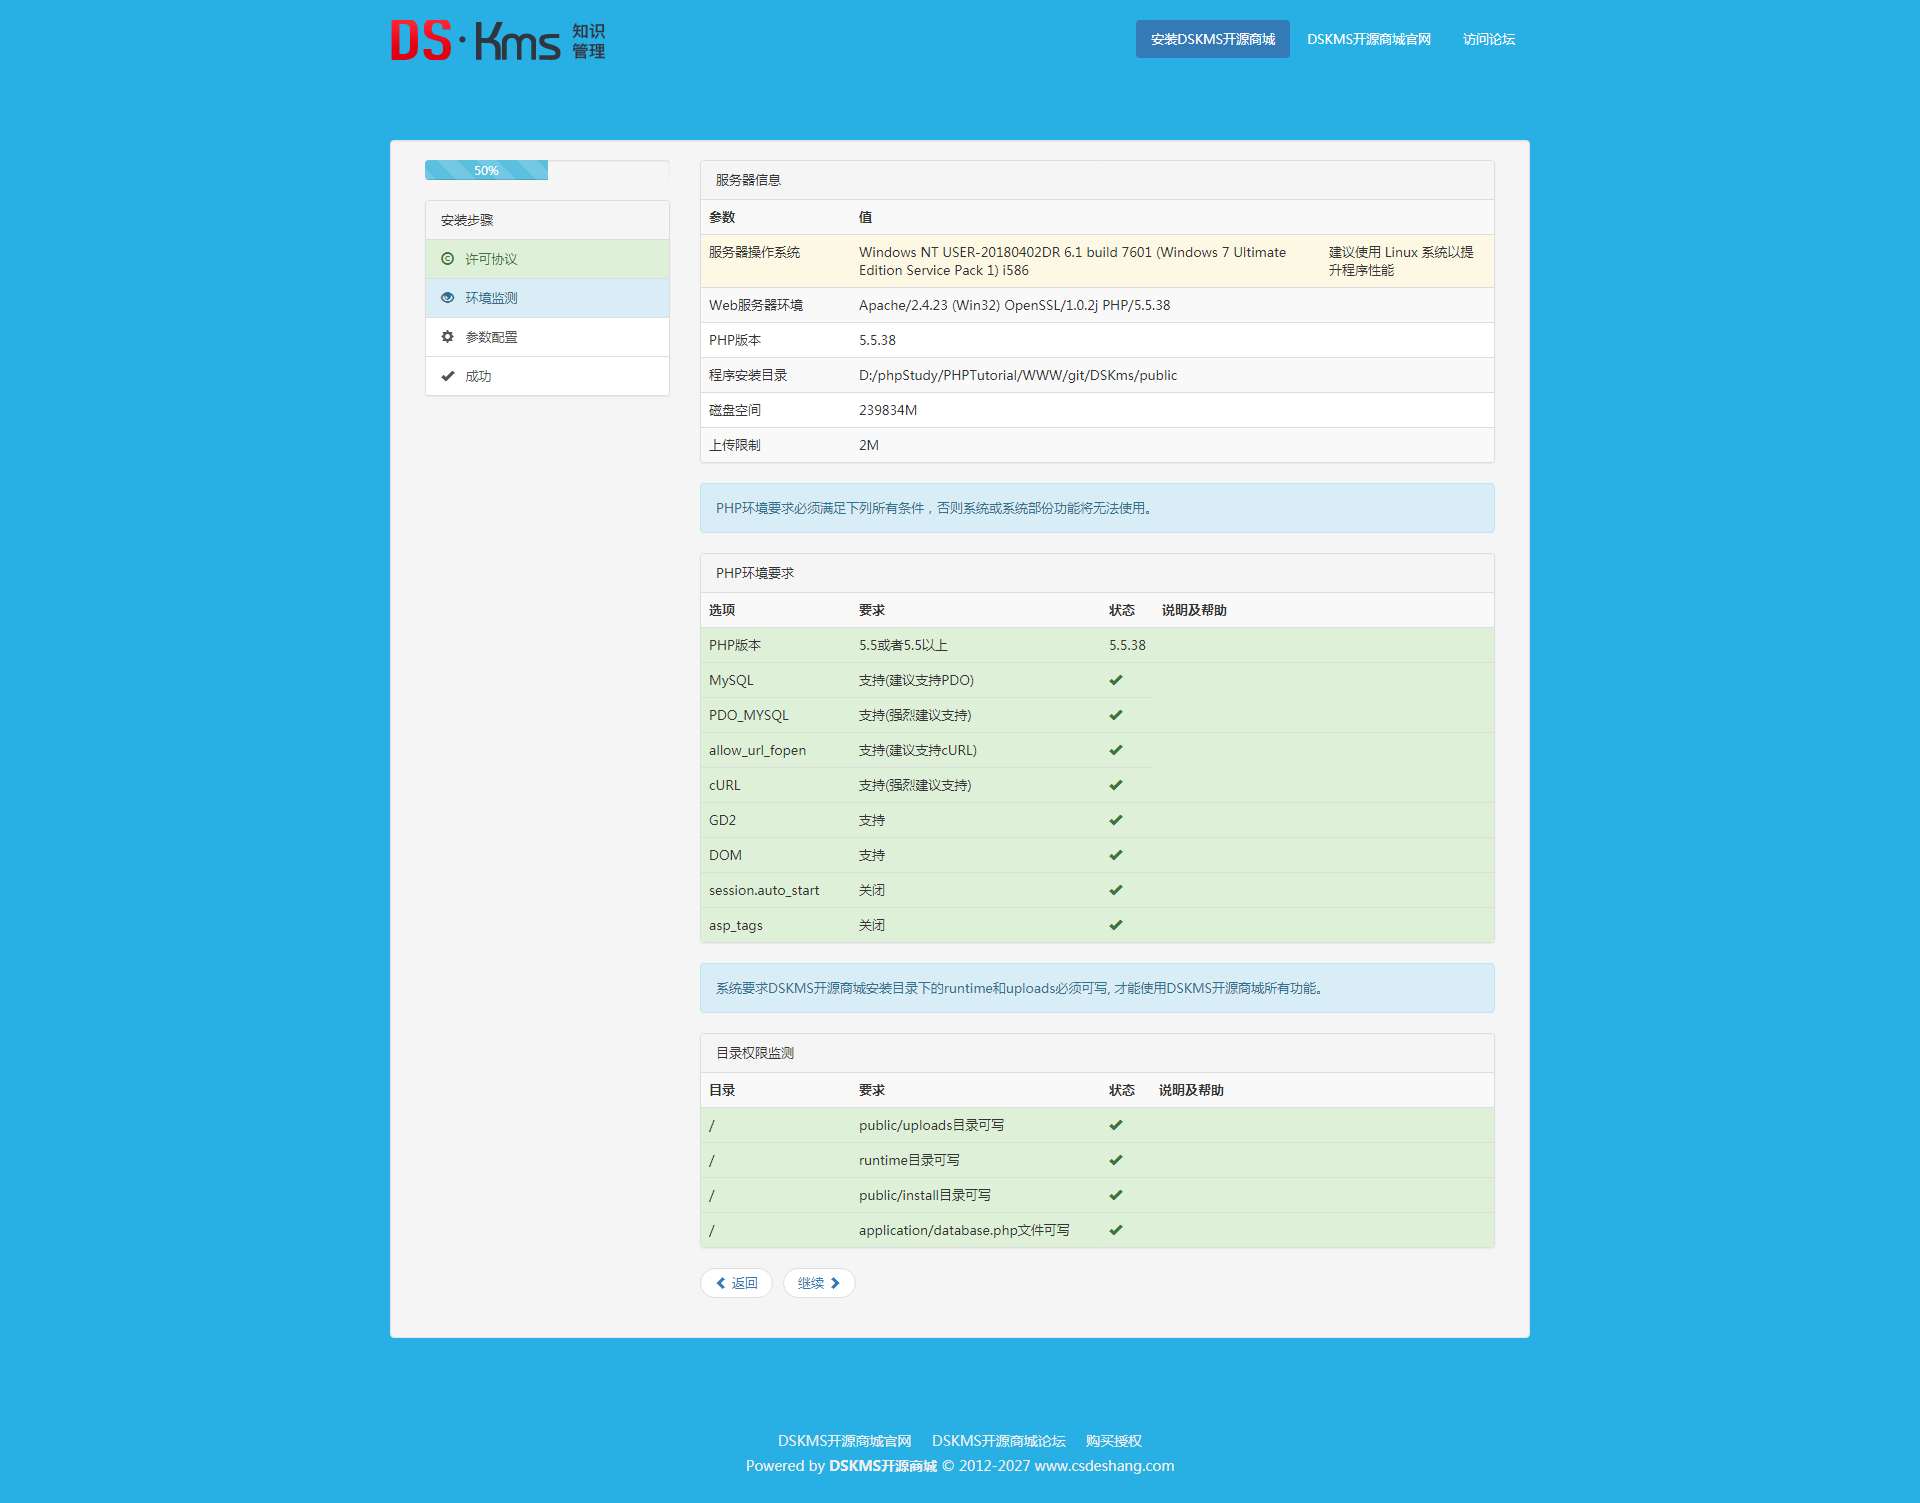1920x1503 pixels.
Task: Click the upload limit value 2M
Action: (869, 445)
